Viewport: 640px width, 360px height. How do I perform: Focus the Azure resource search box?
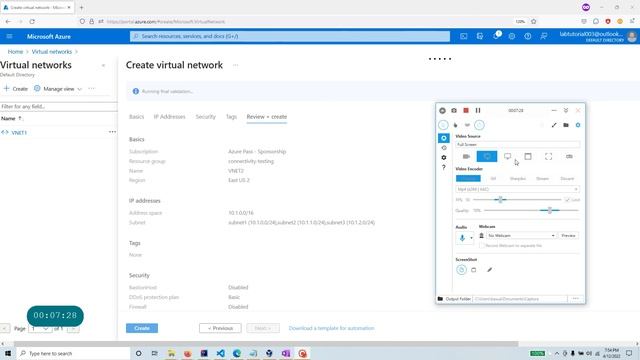[290, 36]
